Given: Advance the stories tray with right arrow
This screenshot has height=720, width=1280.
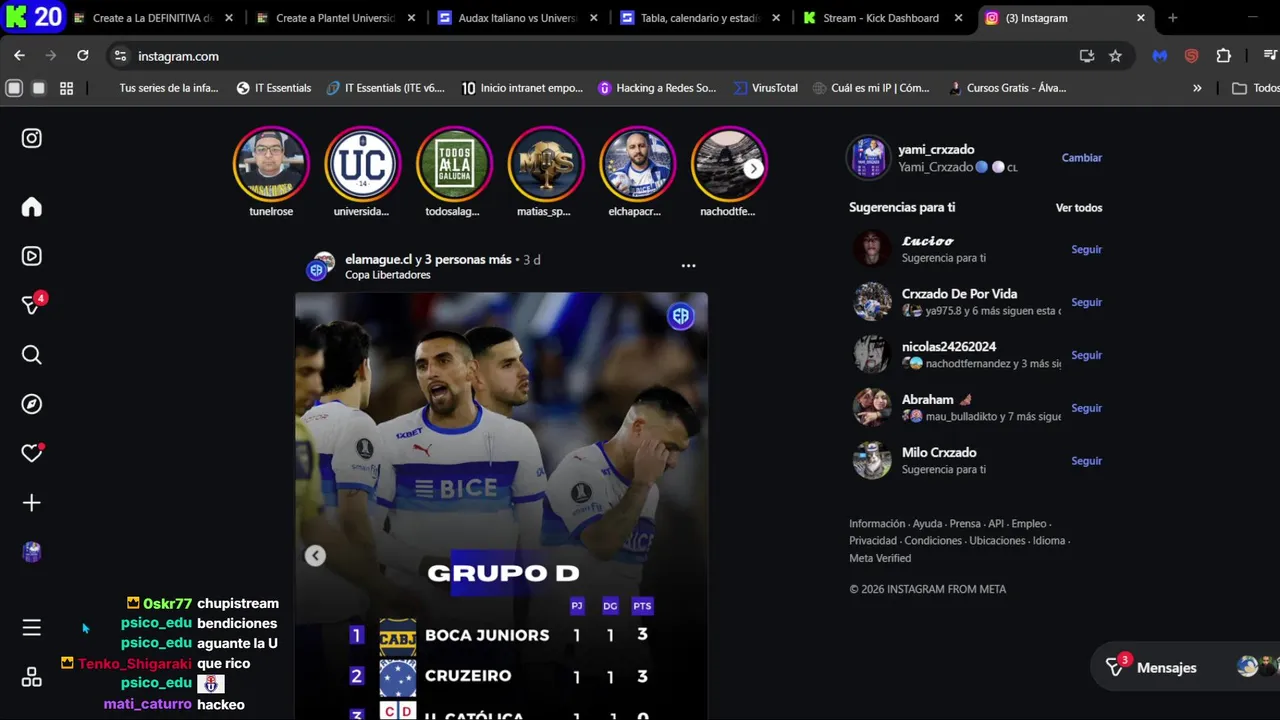Looking at the screenshot, I should (x=754, y=169).
